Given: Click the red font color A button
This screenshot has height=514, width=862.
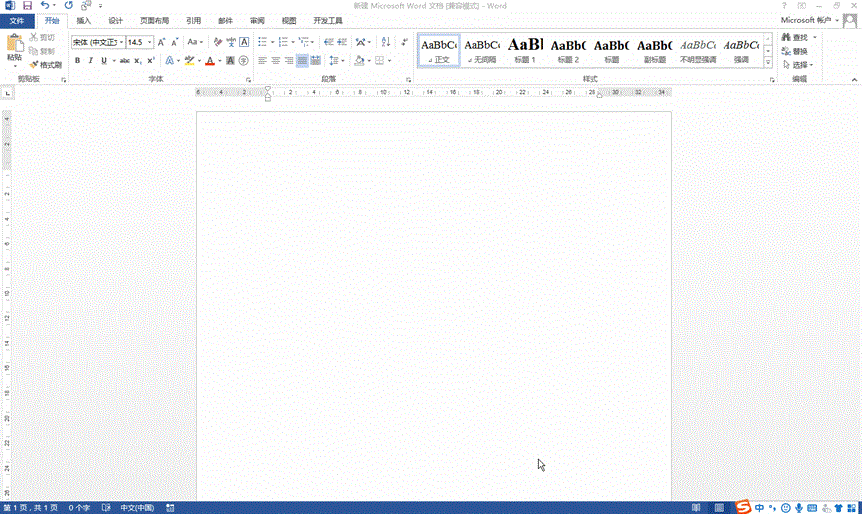Looking at the screenshot, I should [209, 61].
